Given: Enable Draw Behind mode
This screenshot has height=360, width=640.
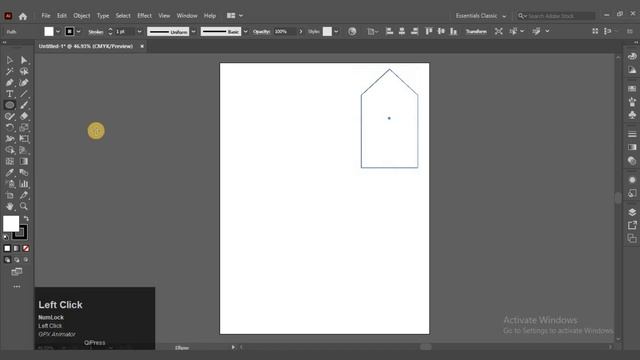Looking at the screenshot, I should click(x=16, y=260).
